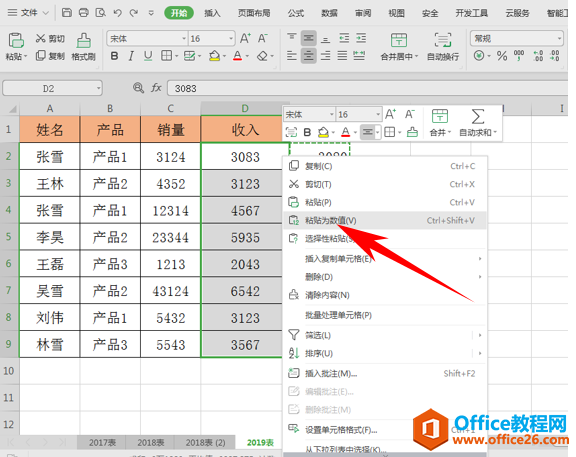Toggle Bold formatting in the ribbon
Image resolution: width=576 pixels, height=457 pixels.
(x=114, y=56)
